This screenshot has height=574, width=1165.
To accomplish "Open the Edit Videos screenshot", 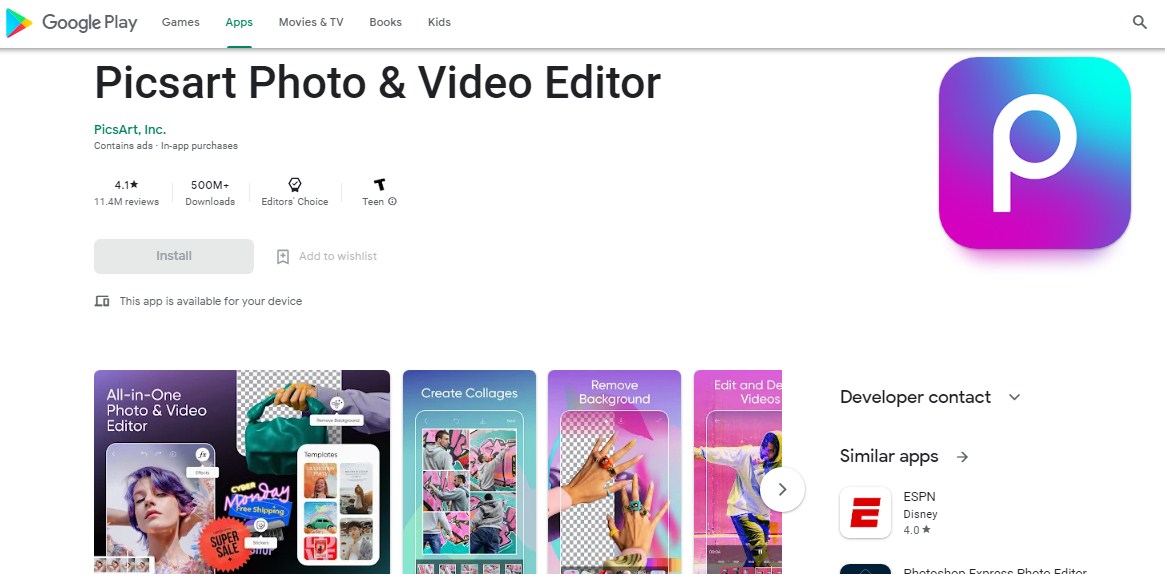I will pyautogui.click(x=738, y=472).
